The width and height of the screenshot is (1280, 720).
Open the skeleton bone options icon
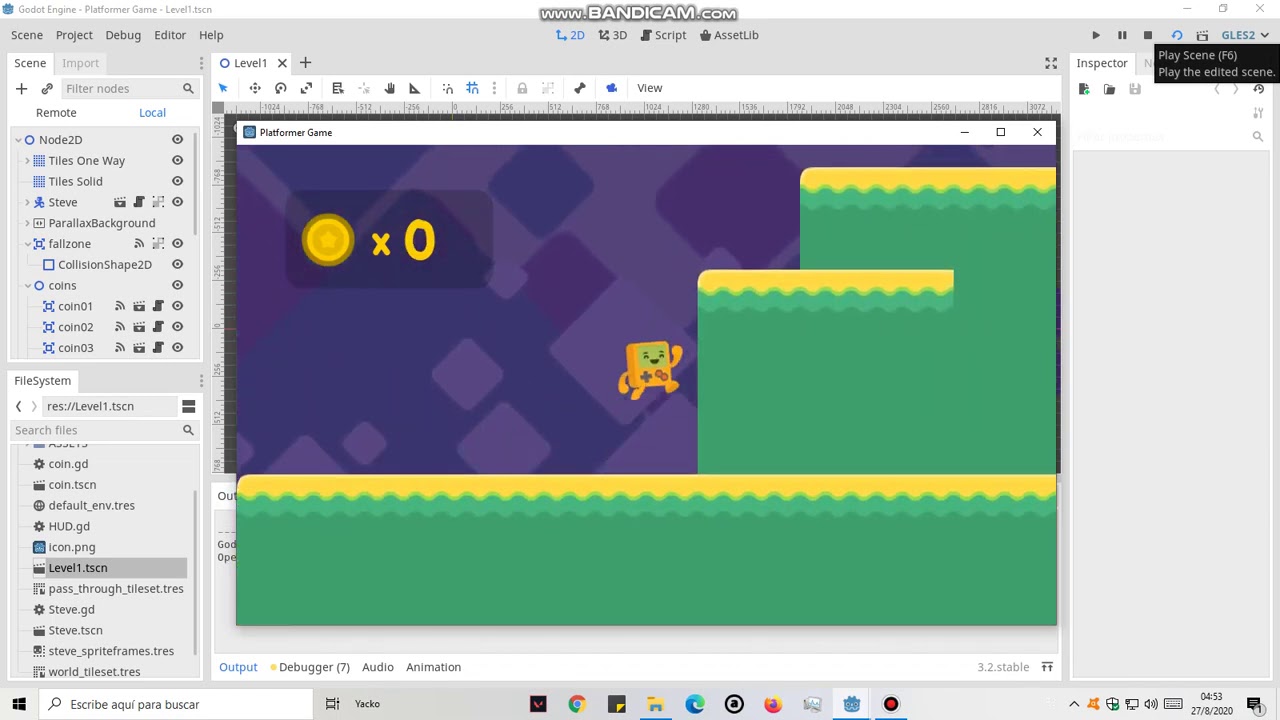[580, 88]
